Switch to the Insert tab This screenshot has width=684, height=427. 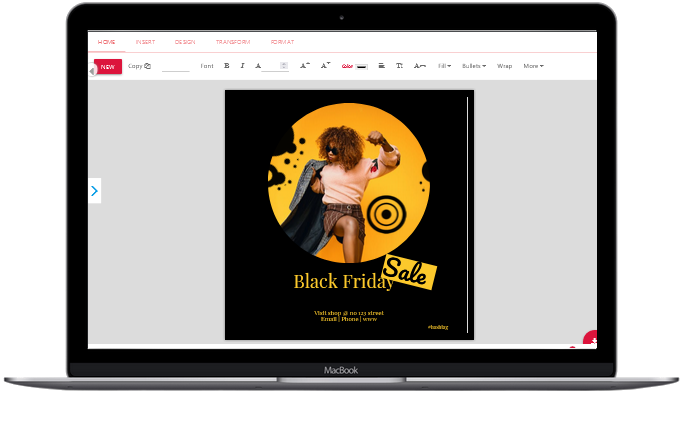(x=145, y=42)
